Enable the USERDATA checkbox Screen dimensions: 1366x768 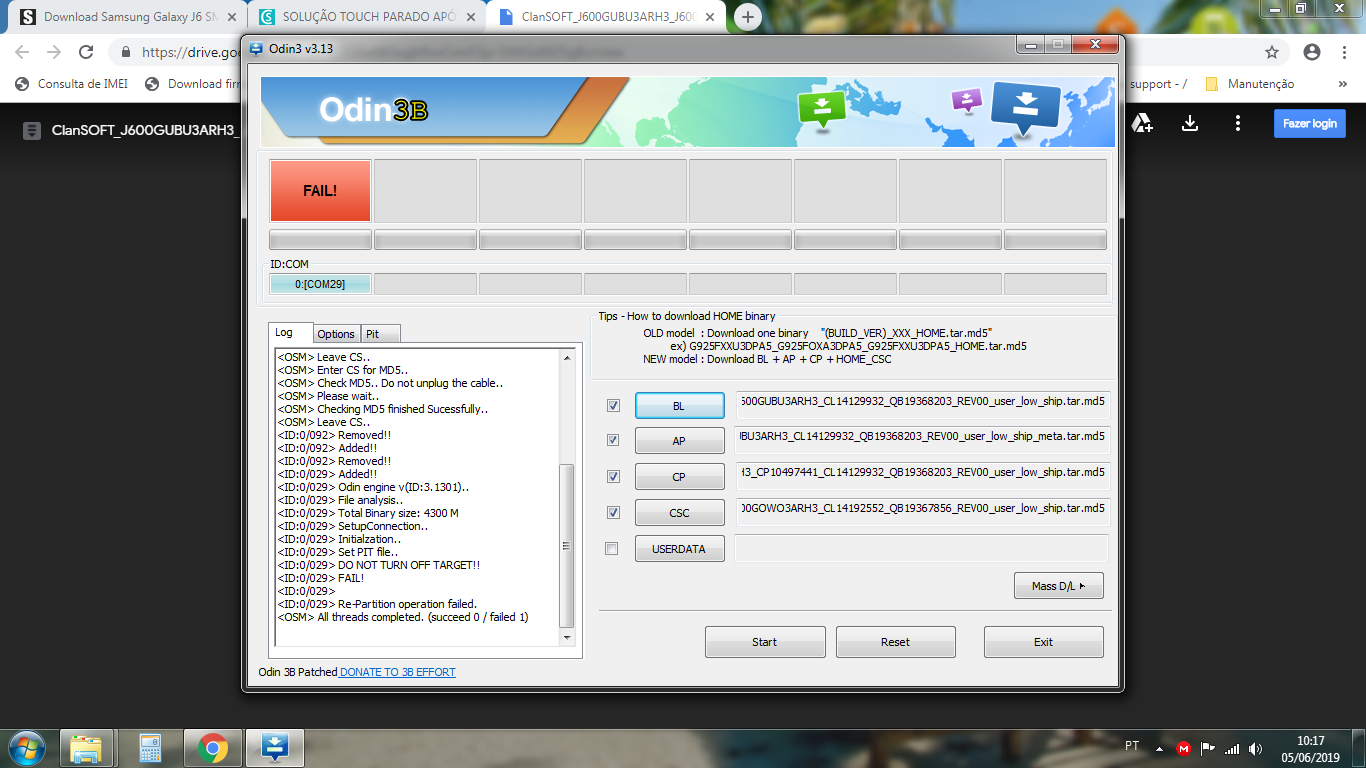612,548
